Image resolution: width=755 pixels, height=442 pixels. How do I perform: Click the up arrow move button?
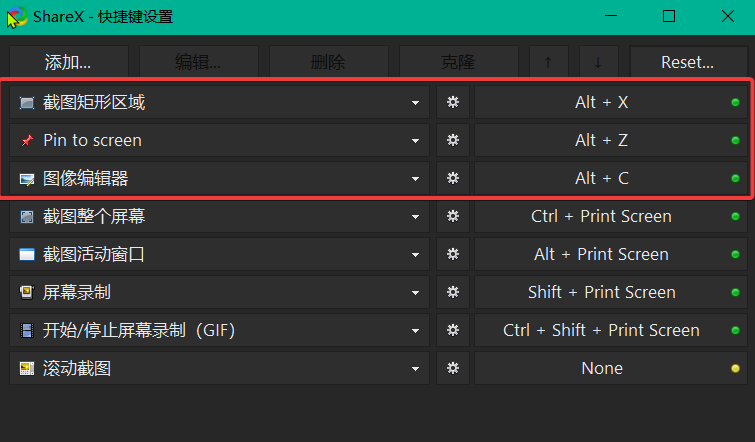coord(548,62)
